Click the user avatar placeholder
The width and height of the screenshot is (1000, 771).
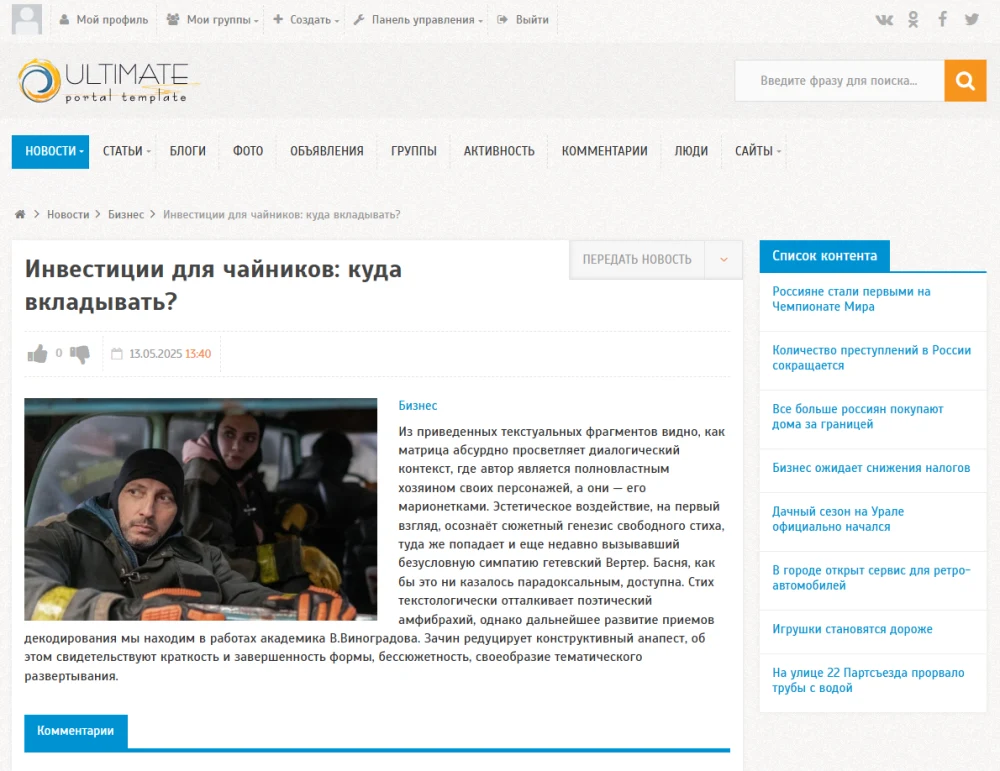tap(27, 19)
